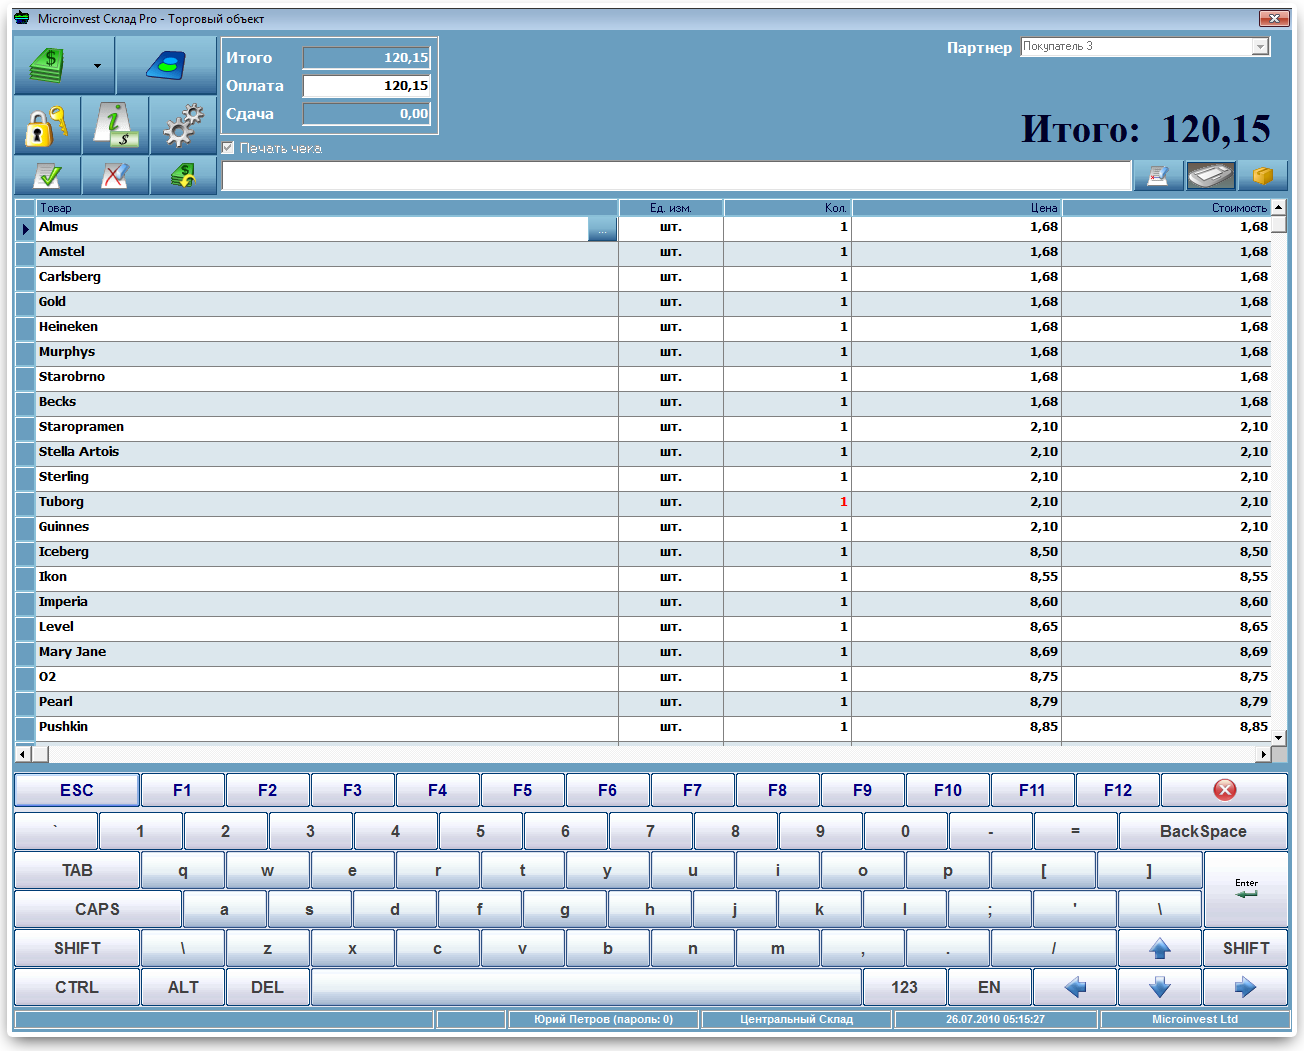The height and width of the screenshot is (1051, 1304).
Task: Click the up arrow key on keyboard
Action: tap(1160, 948)
